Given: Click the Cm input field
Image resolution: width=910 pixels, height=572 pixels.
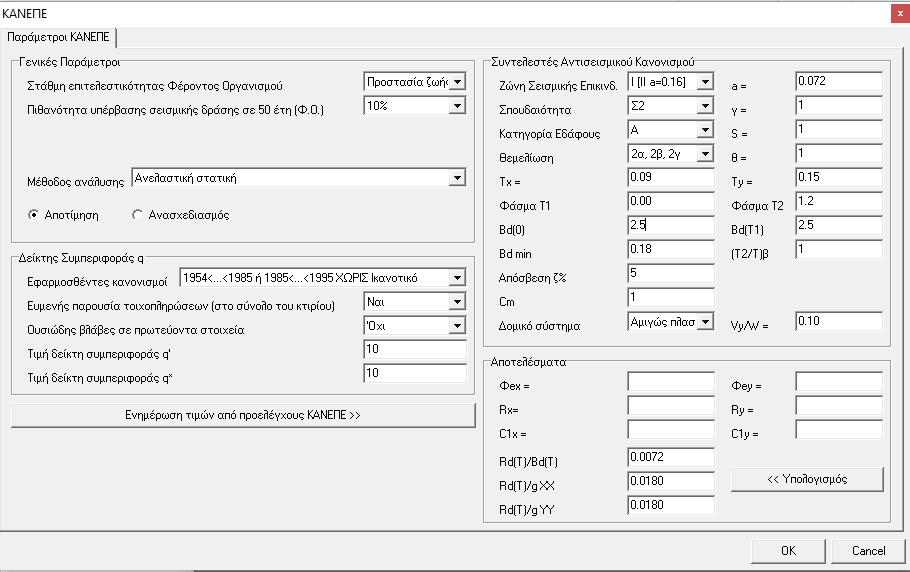Looking at the screenshot, I should pos(670,297).
